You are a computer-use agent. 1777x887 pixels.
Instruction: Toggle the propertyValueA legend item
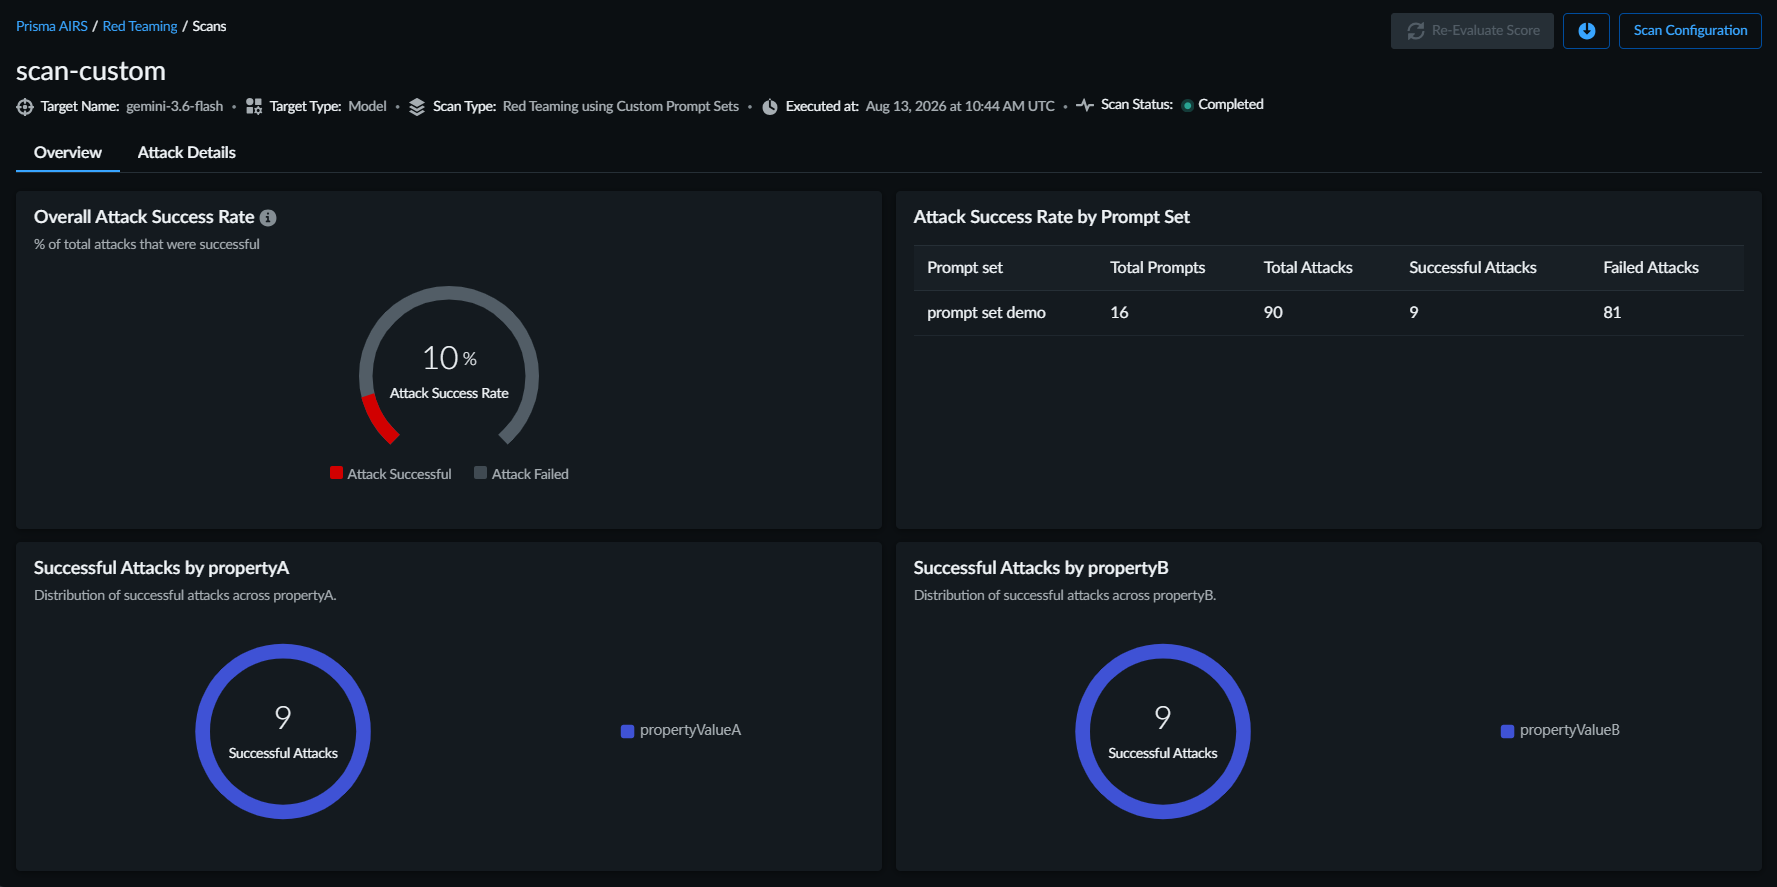tap(681, 730)
